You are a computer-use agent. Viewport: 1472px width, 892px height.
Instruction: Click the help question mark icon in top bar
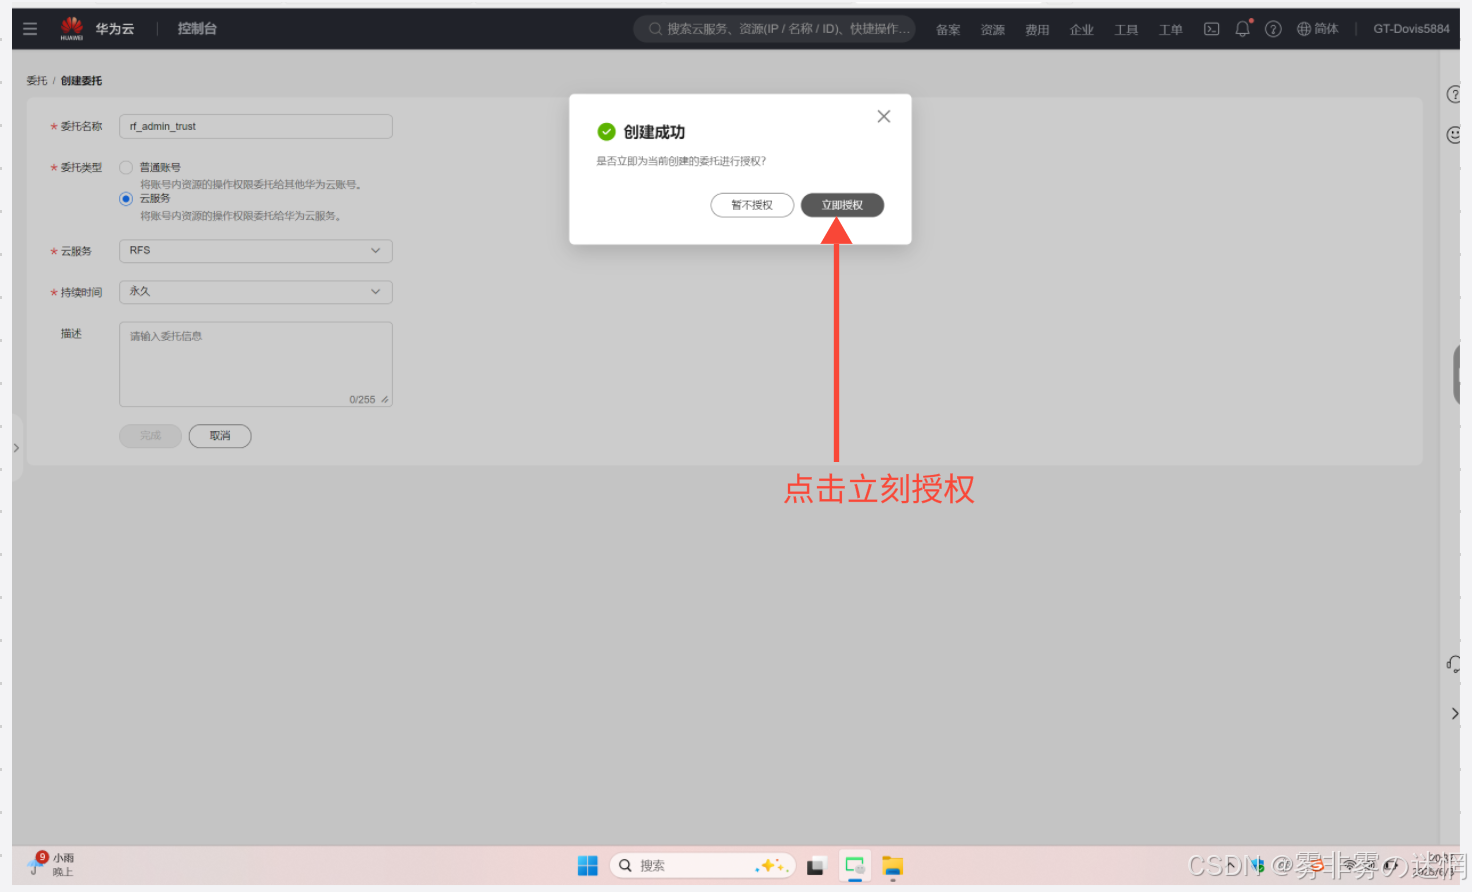coord(1273,29)
